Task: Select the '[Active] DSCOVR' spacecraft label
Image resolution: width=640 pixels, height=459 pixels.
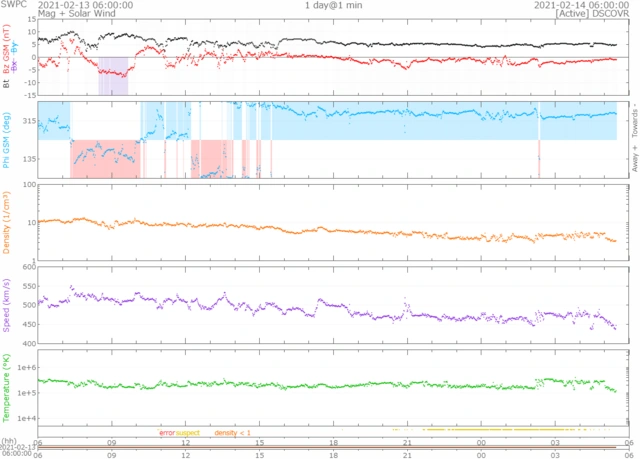Action: point(592,13)
